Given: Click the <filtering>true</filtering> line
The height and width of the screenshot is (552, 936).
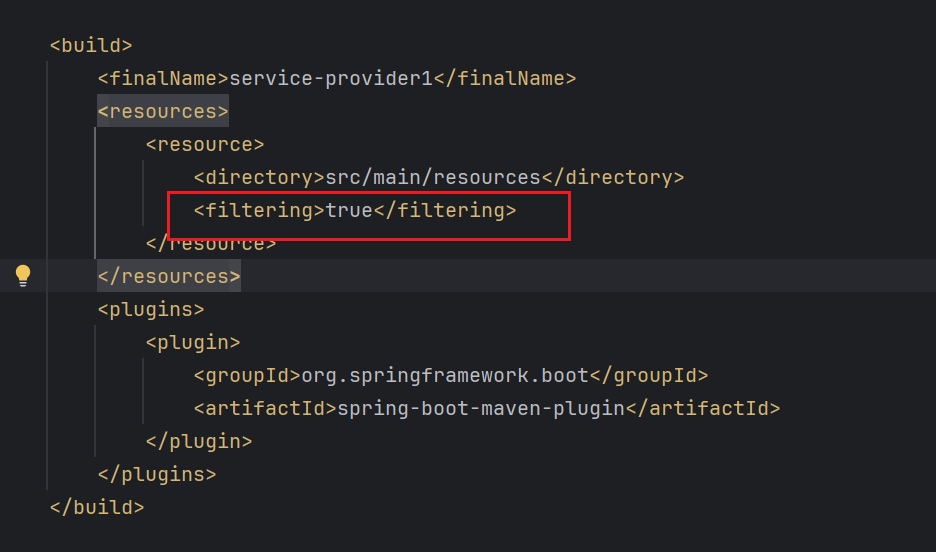Looking at the screenshot, I should coord(355,210).
